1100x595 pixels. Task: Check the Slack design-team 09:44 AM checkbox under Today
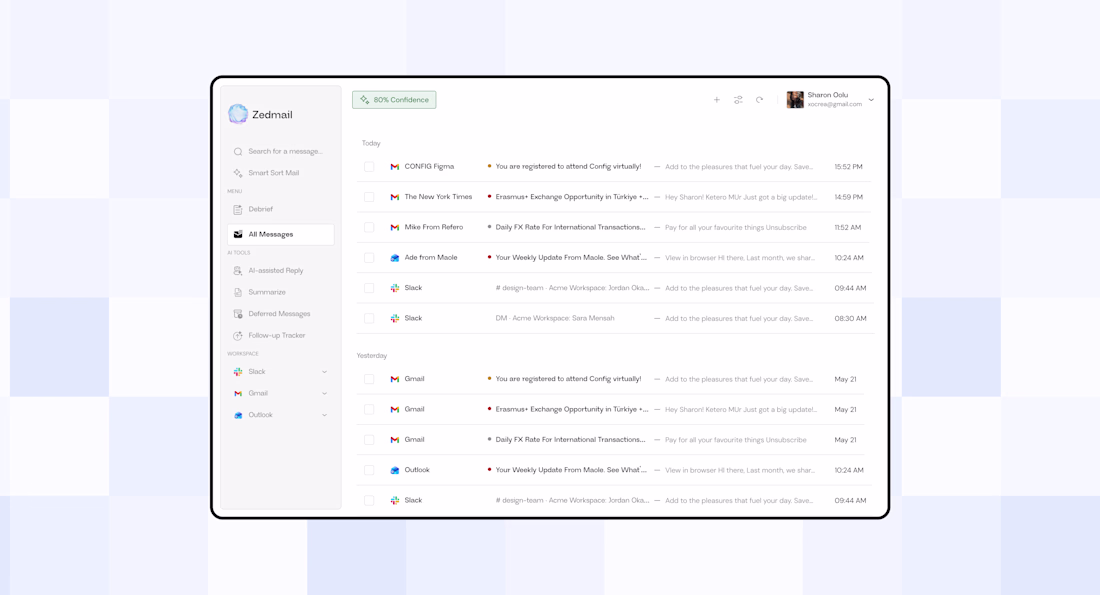click(369, 288)
